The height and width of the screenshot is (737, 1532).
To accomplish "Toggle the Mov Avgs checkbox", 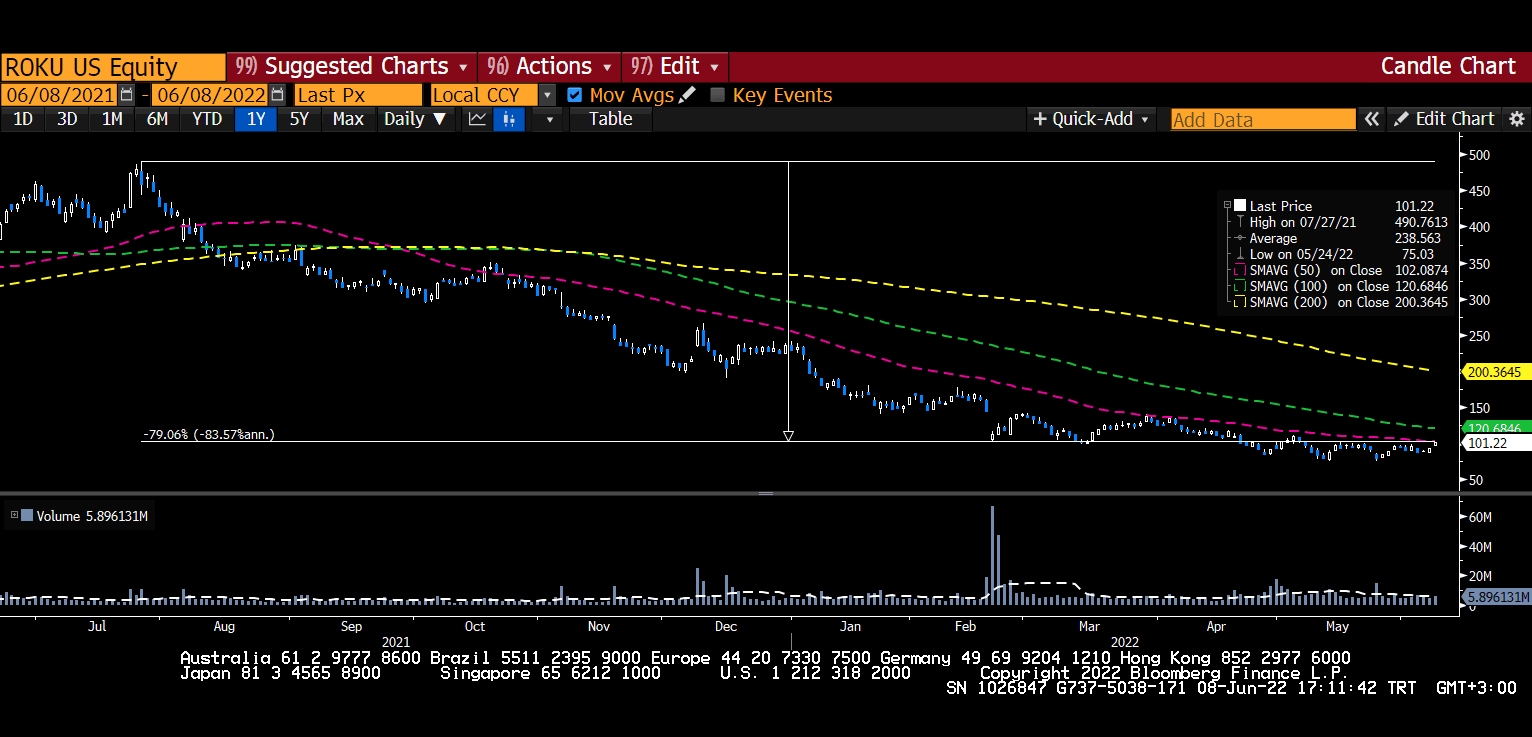I will (574, 95).
